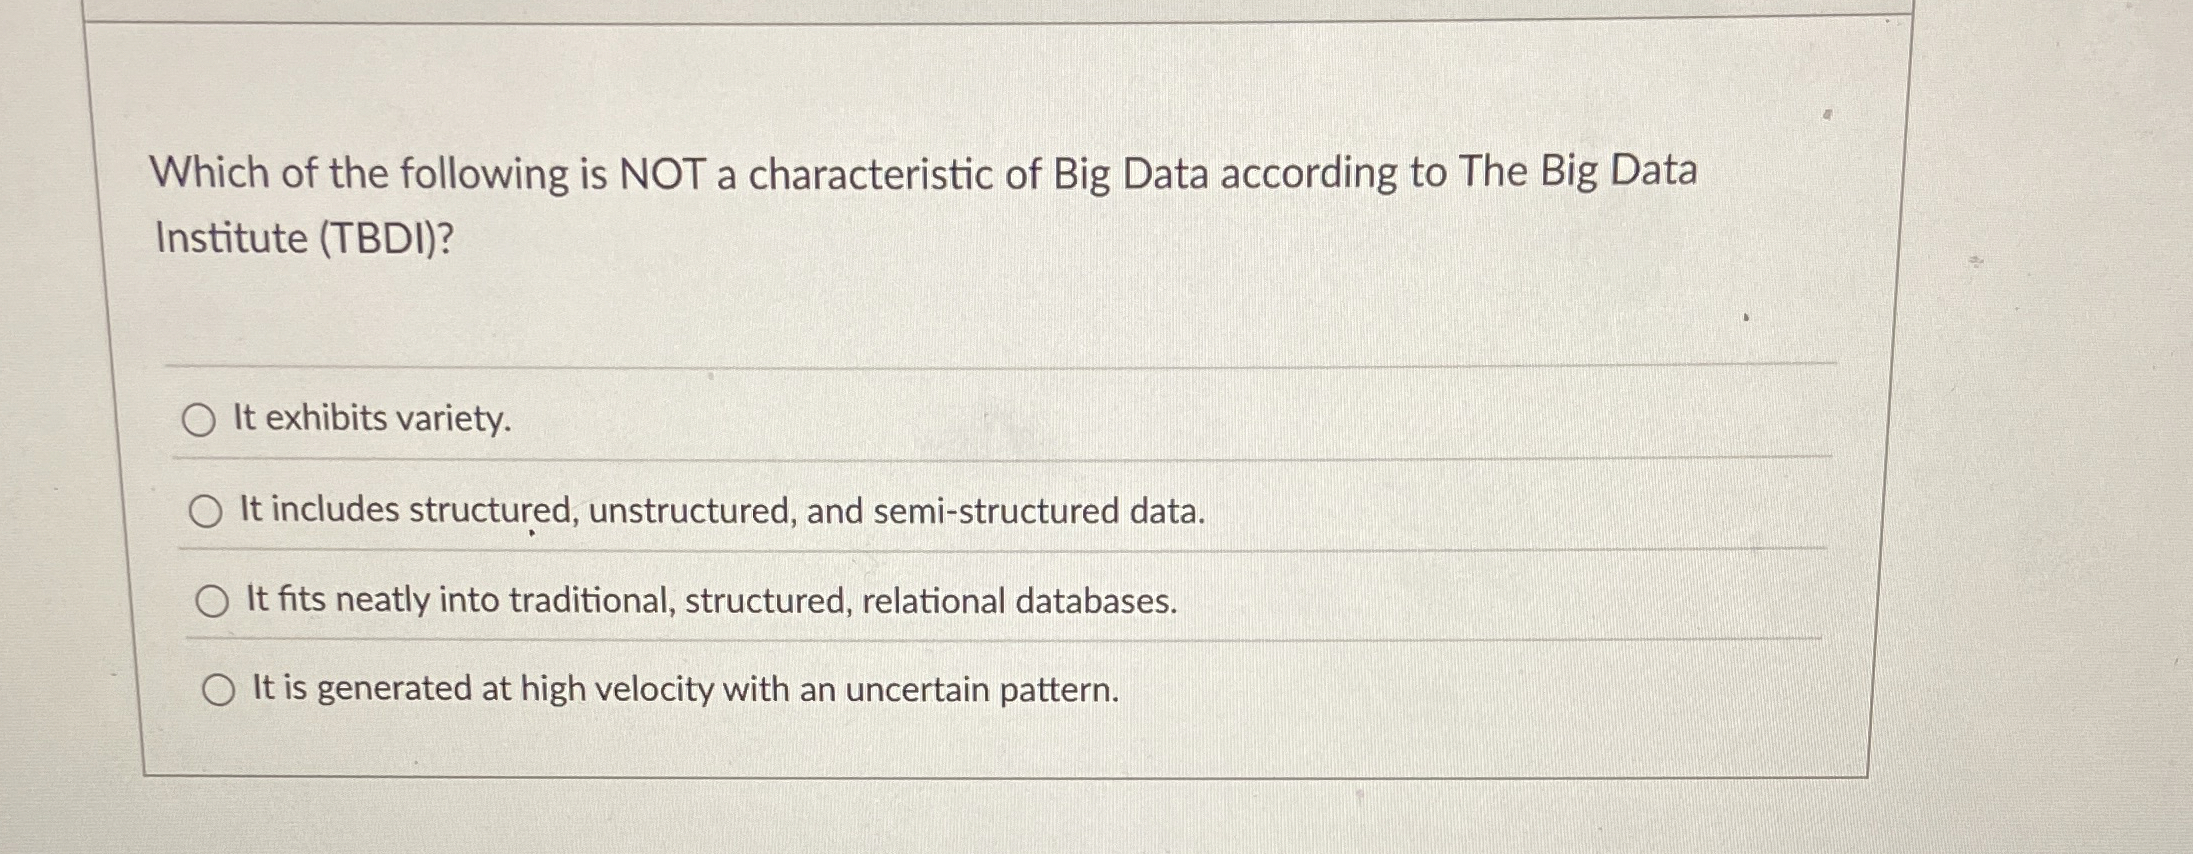Image resolution: width=2193 pixels, height=854 pixels.
Task: Select 'It is generated at high velocity with an uncertain pattern.'
Action: click(220, 690)
